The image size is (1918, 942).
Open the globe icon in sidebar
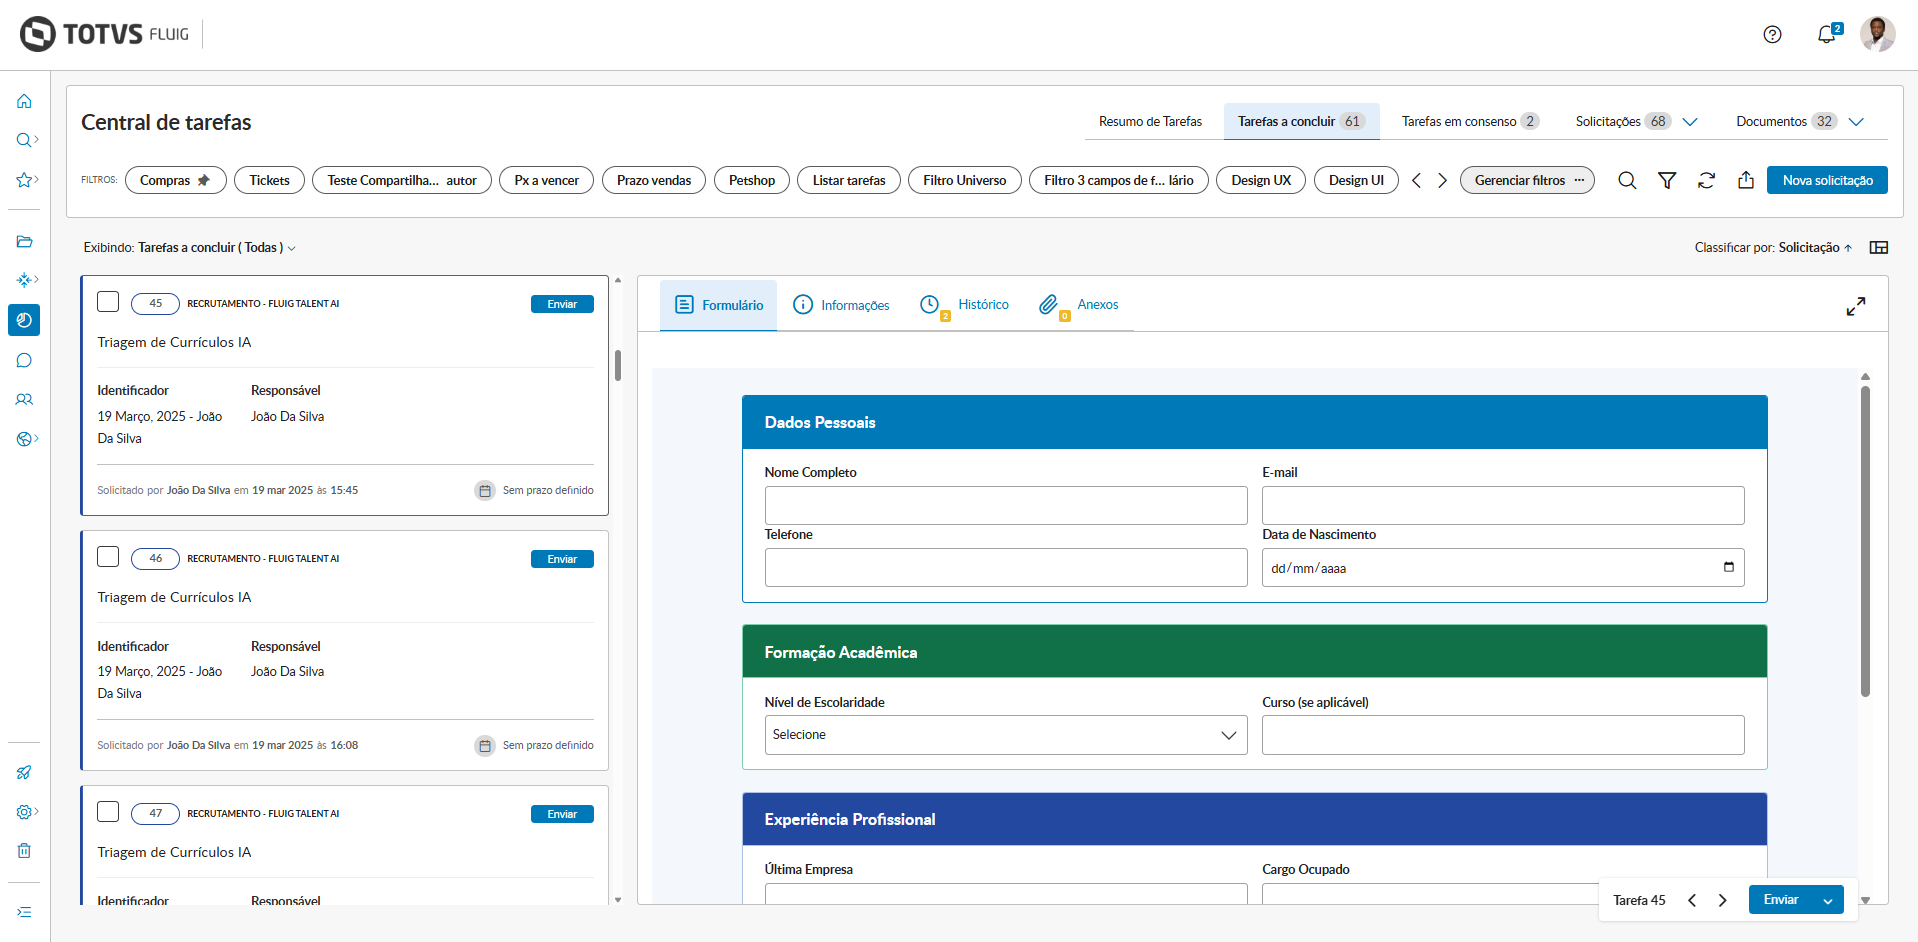(24, 439)
